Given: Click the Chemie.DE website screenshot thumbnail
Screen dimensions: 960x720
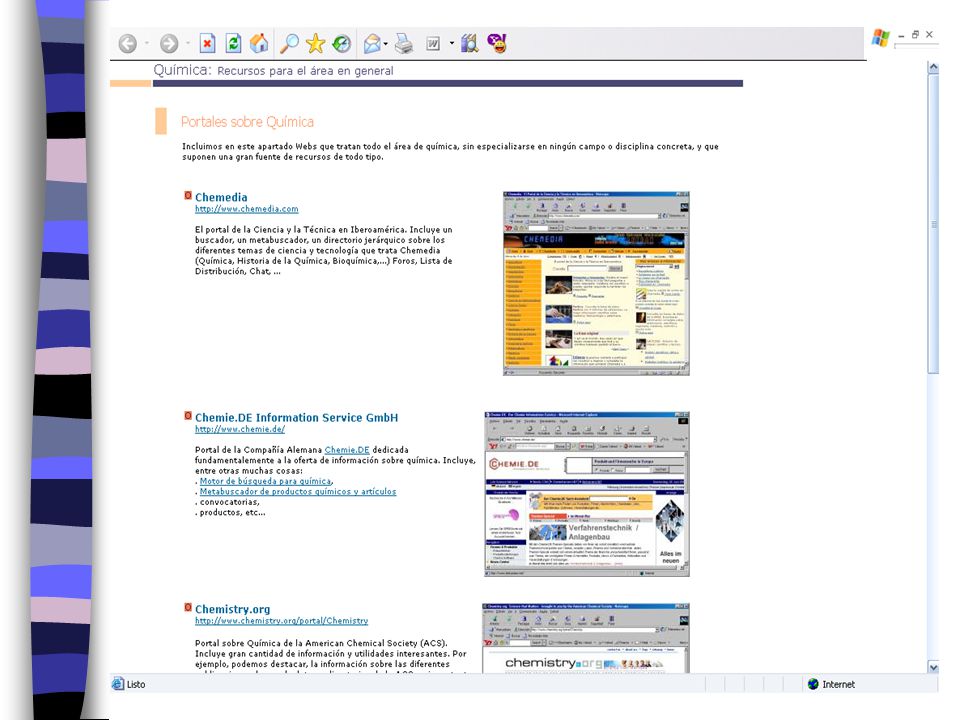Looking at the screenshot, I should [587, 494].
